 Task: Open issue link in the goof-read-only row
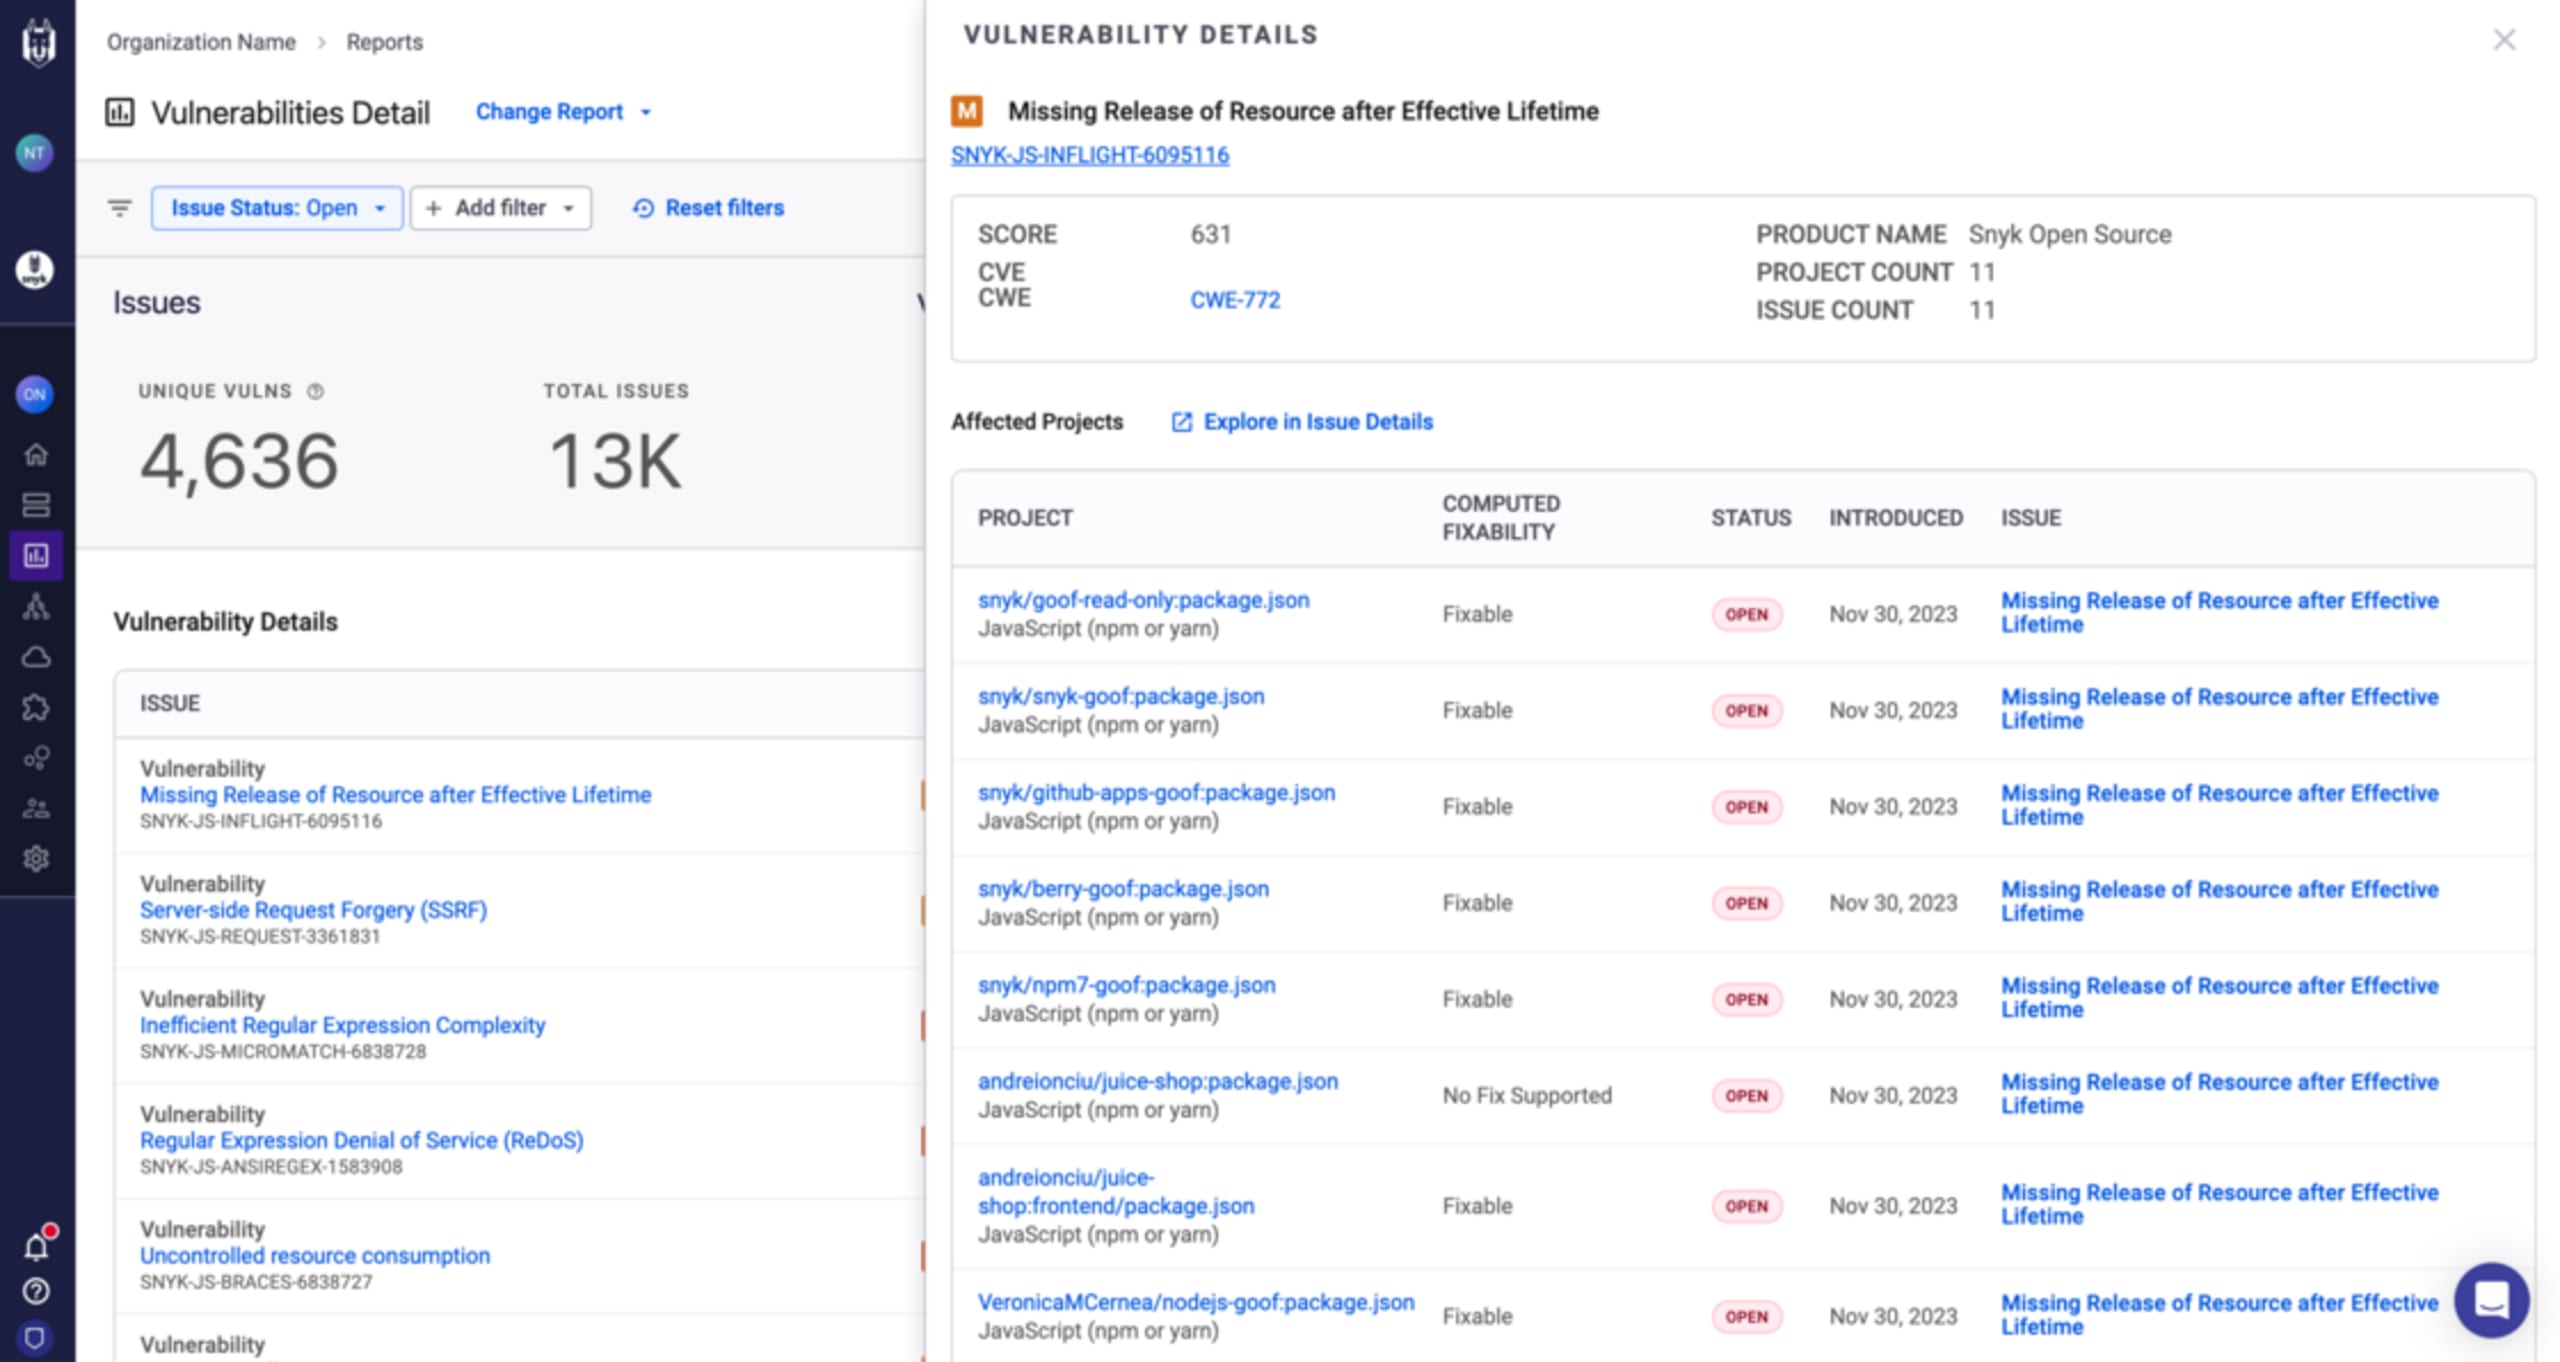tap(2219, 612)
